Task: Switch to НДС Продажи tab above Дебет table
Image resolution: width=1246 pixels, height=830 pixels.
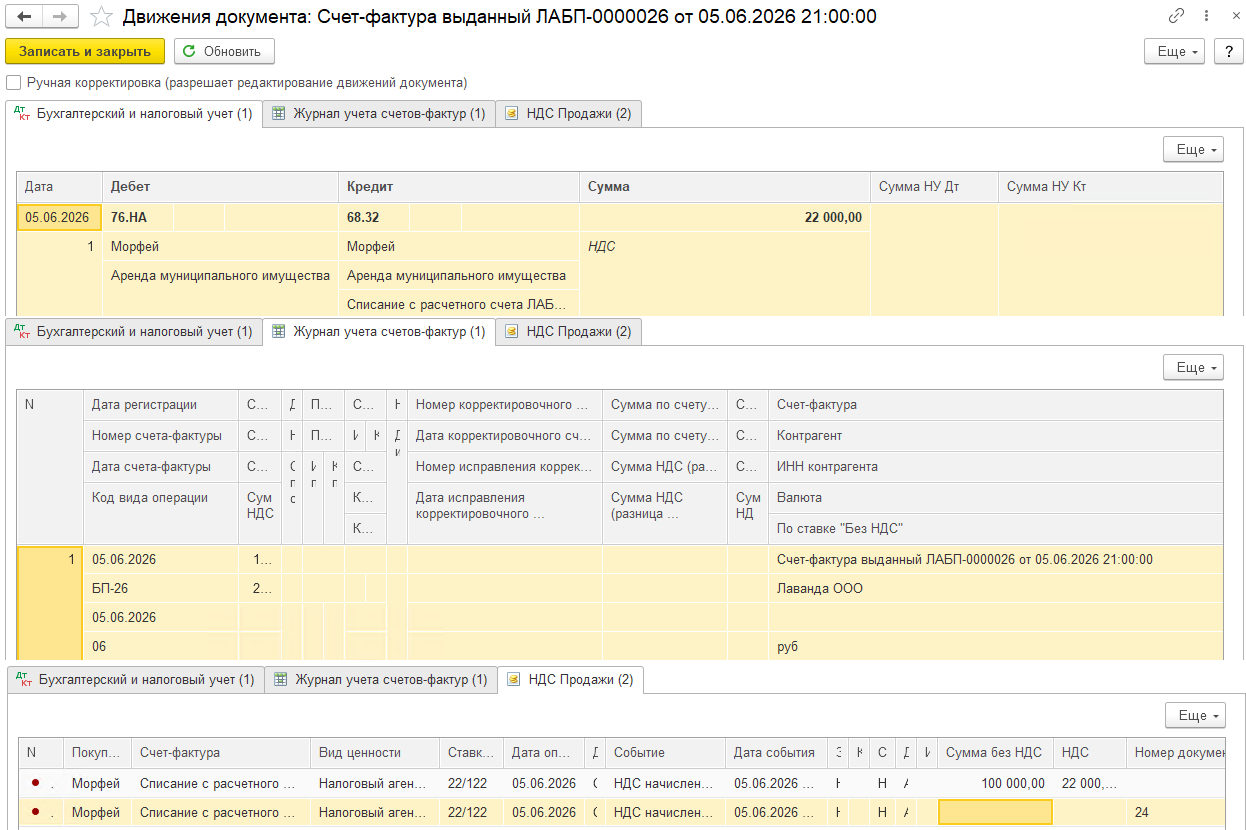Action: click(x=568, y=114)
